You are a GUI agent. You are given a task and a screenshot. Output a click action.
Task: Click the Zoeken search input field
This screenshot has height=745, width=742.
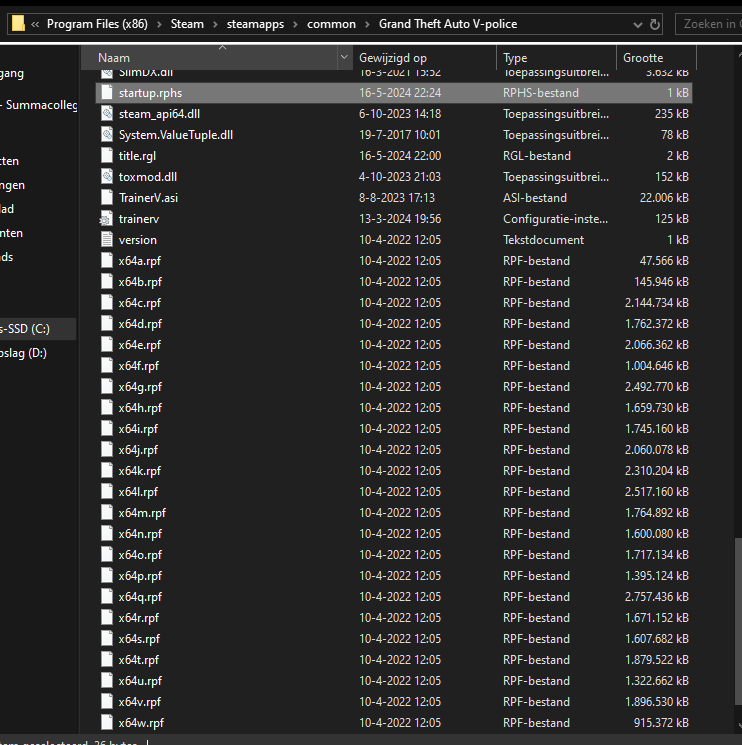click(710, 24)
